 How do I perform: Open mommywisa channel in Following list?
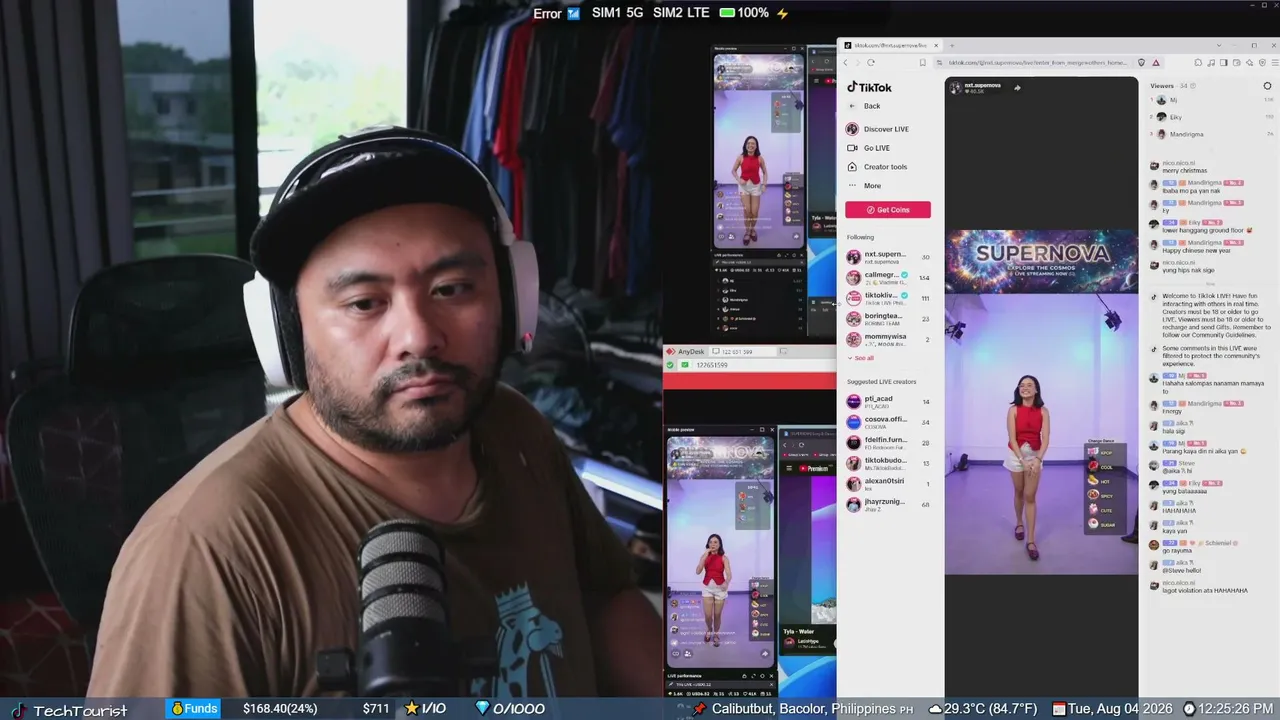(x=888, y=340)
